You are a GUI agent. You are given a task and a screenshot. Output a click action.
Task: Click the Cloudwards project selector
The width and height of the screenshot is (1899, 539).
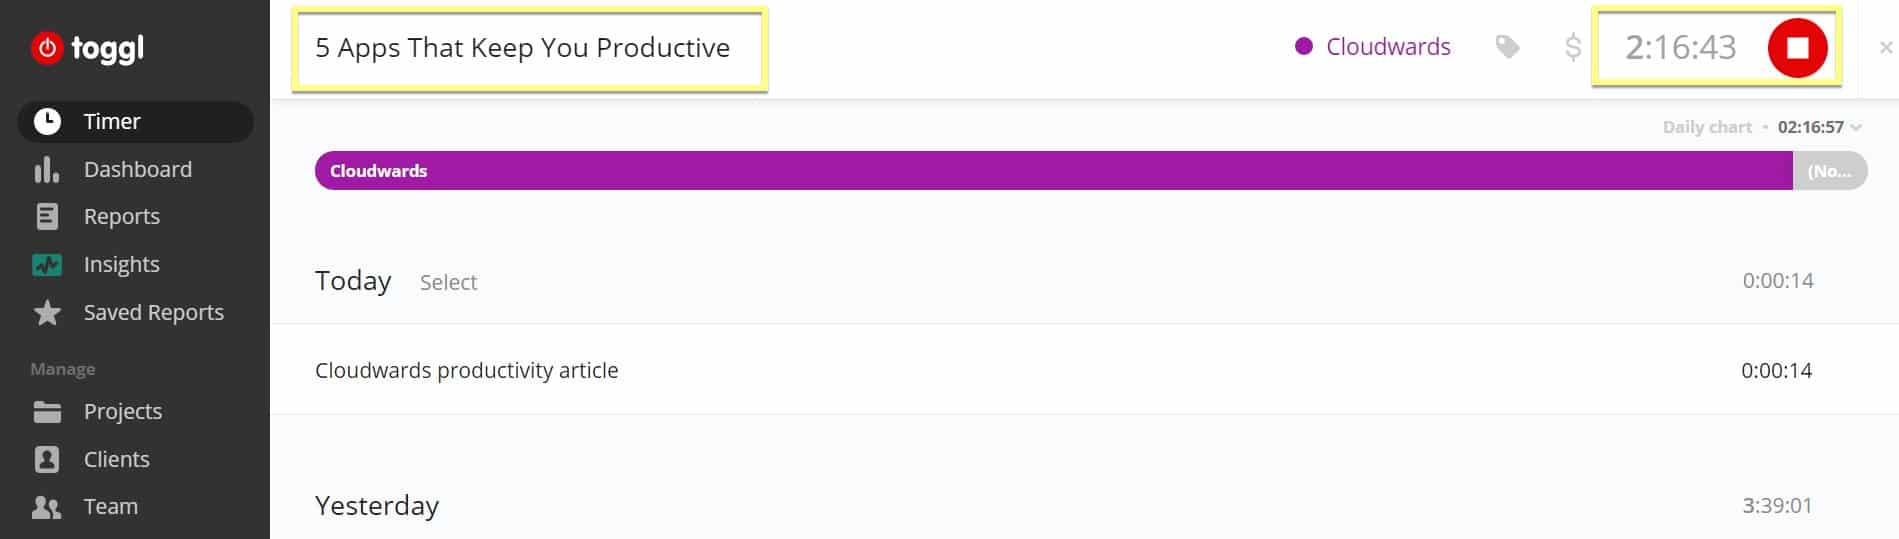(1373, 47)
